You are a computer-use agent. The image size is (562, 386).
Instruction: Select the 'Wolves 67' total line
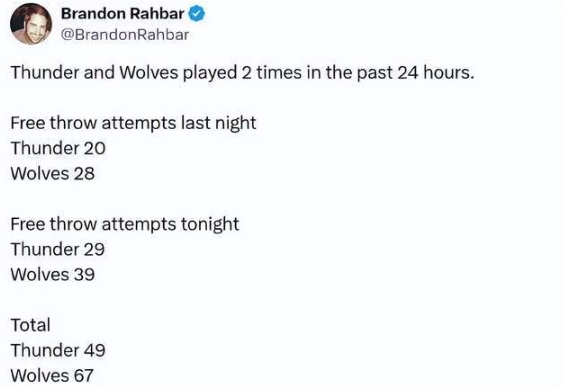coord(52,376)
